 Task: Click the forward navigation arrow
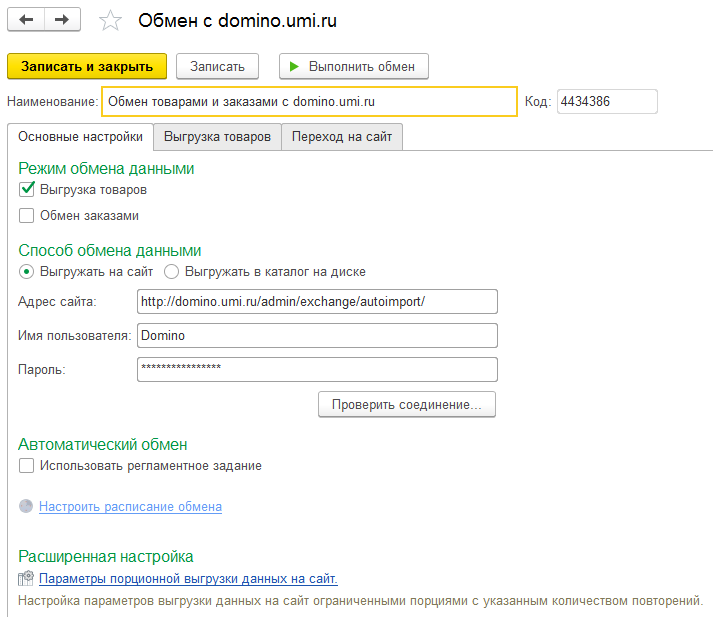pos(62,20)
